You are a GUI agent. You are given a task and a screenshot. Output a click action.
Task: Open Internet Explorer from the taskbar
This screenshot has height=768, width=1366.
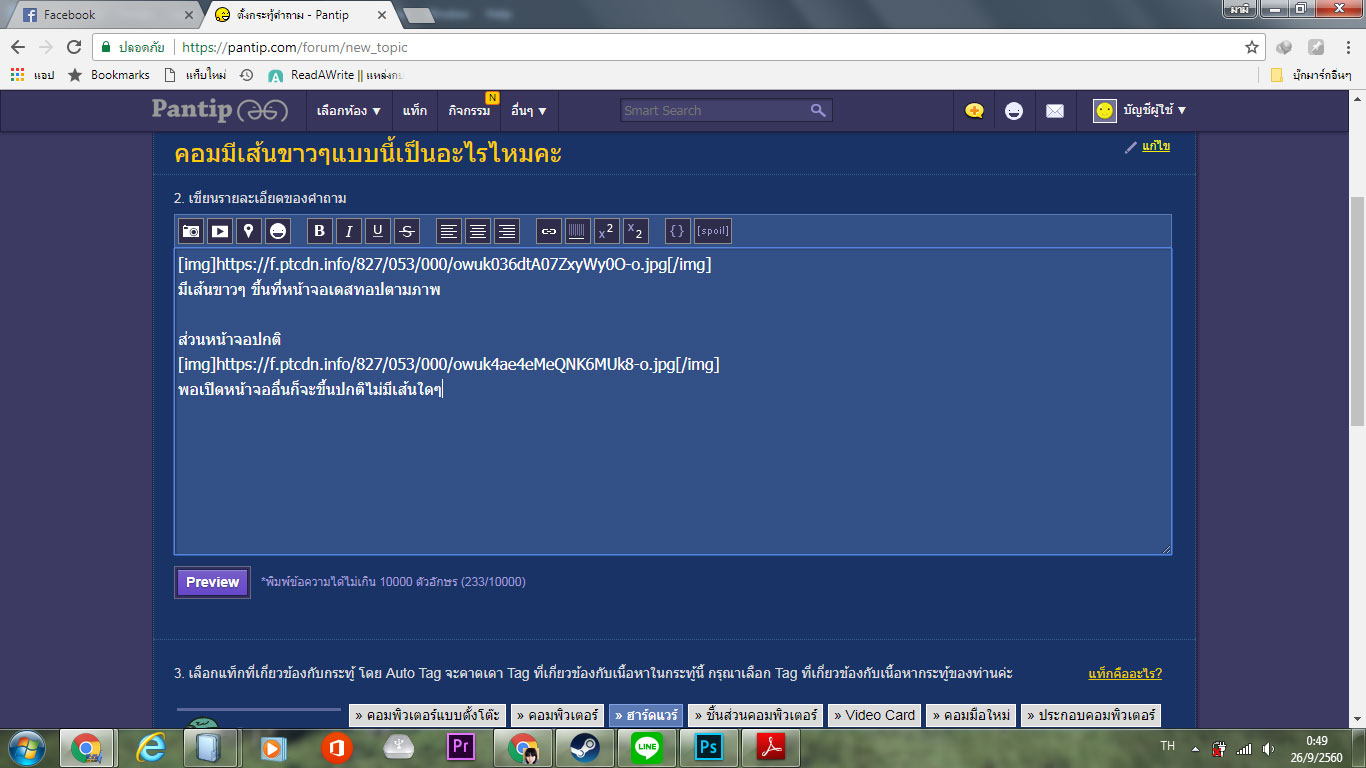(x=151, y=748)
